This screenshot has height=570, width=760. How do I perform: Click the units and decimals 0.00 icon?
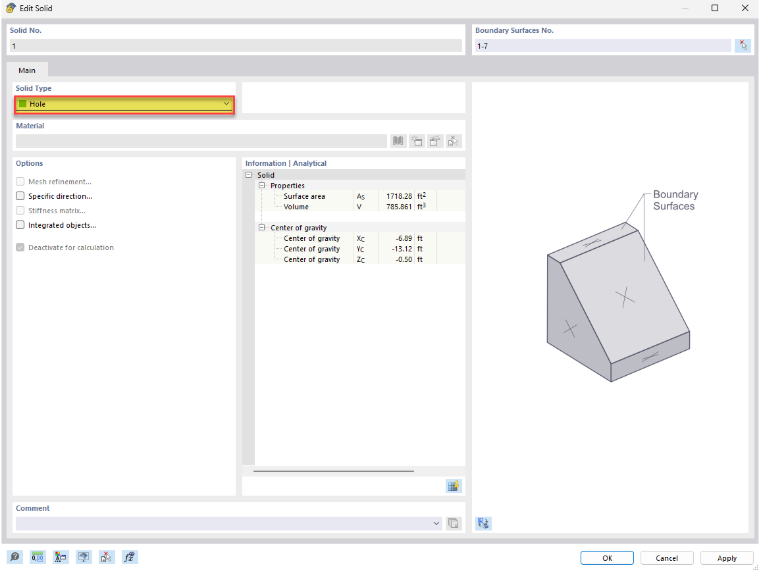[x=37, y=557]
